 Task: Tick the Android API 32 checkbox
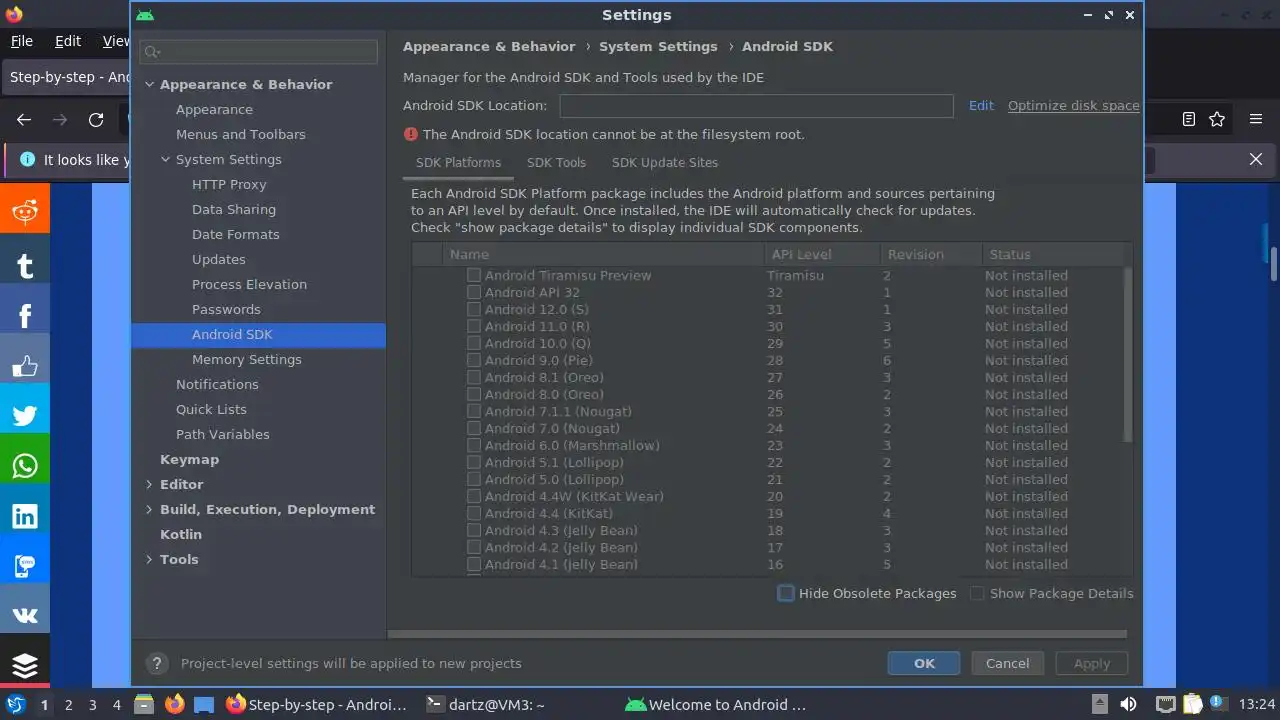(474, 292)
